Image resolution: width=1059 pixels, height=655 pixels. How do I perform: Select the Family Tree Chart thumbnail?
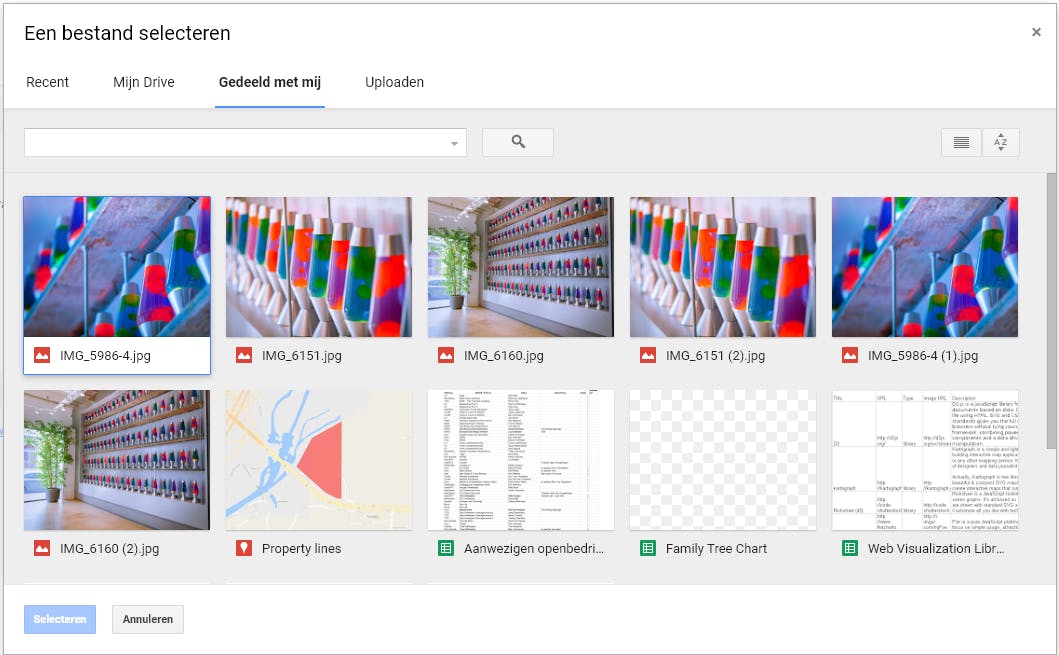tap(723, 460)
